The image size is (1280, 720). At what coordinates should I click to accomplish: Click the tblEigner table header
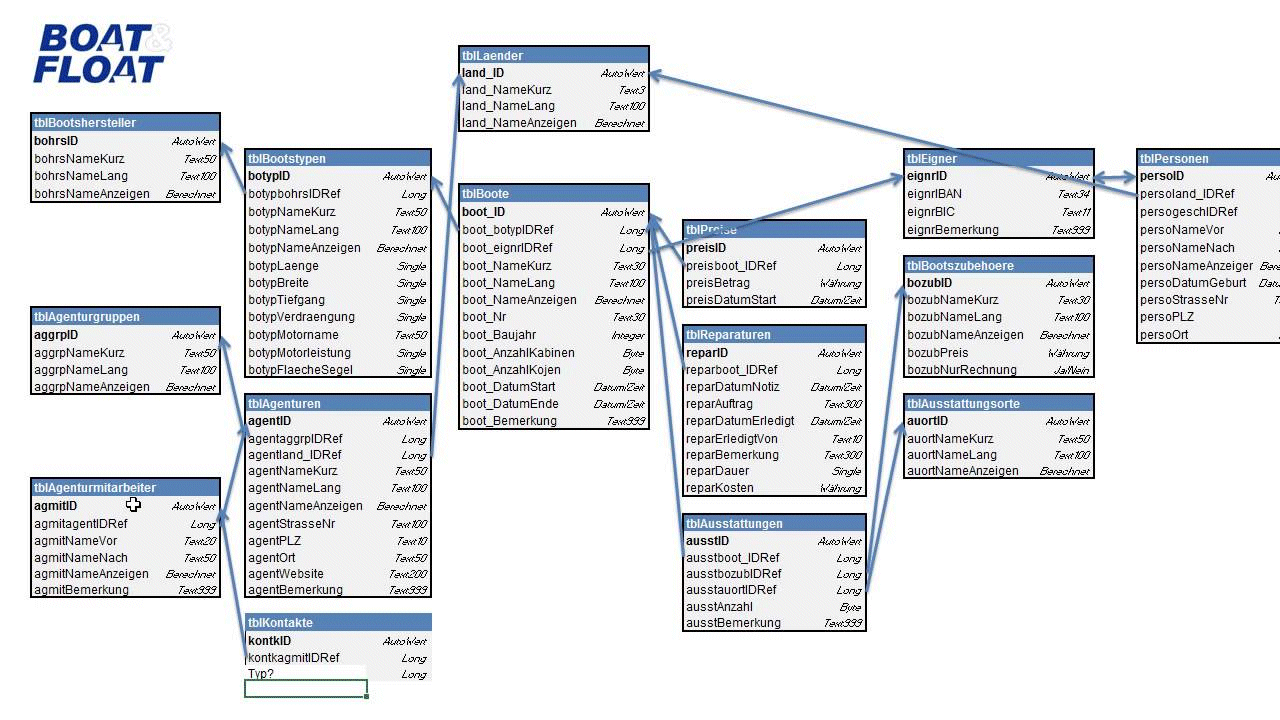tap(997, 158)
